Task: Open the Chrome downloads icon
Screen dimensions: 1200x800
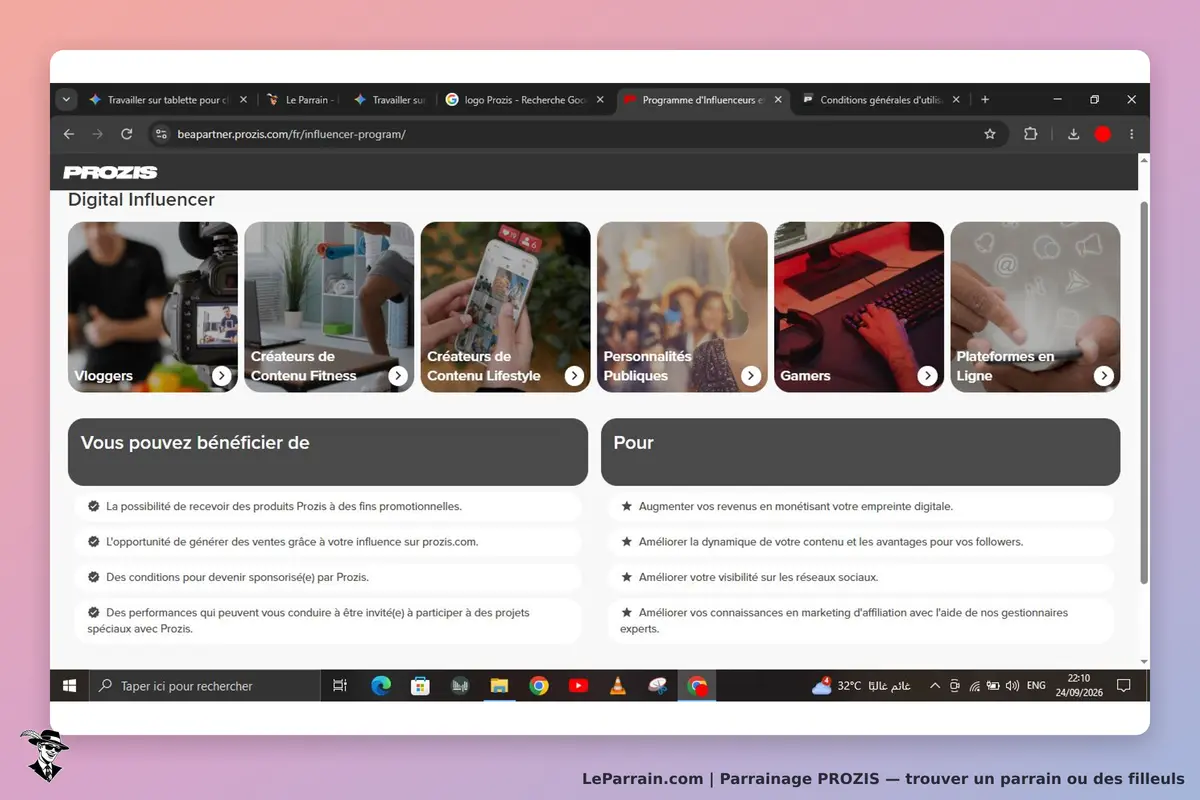Action: (x=1074, y=134)
